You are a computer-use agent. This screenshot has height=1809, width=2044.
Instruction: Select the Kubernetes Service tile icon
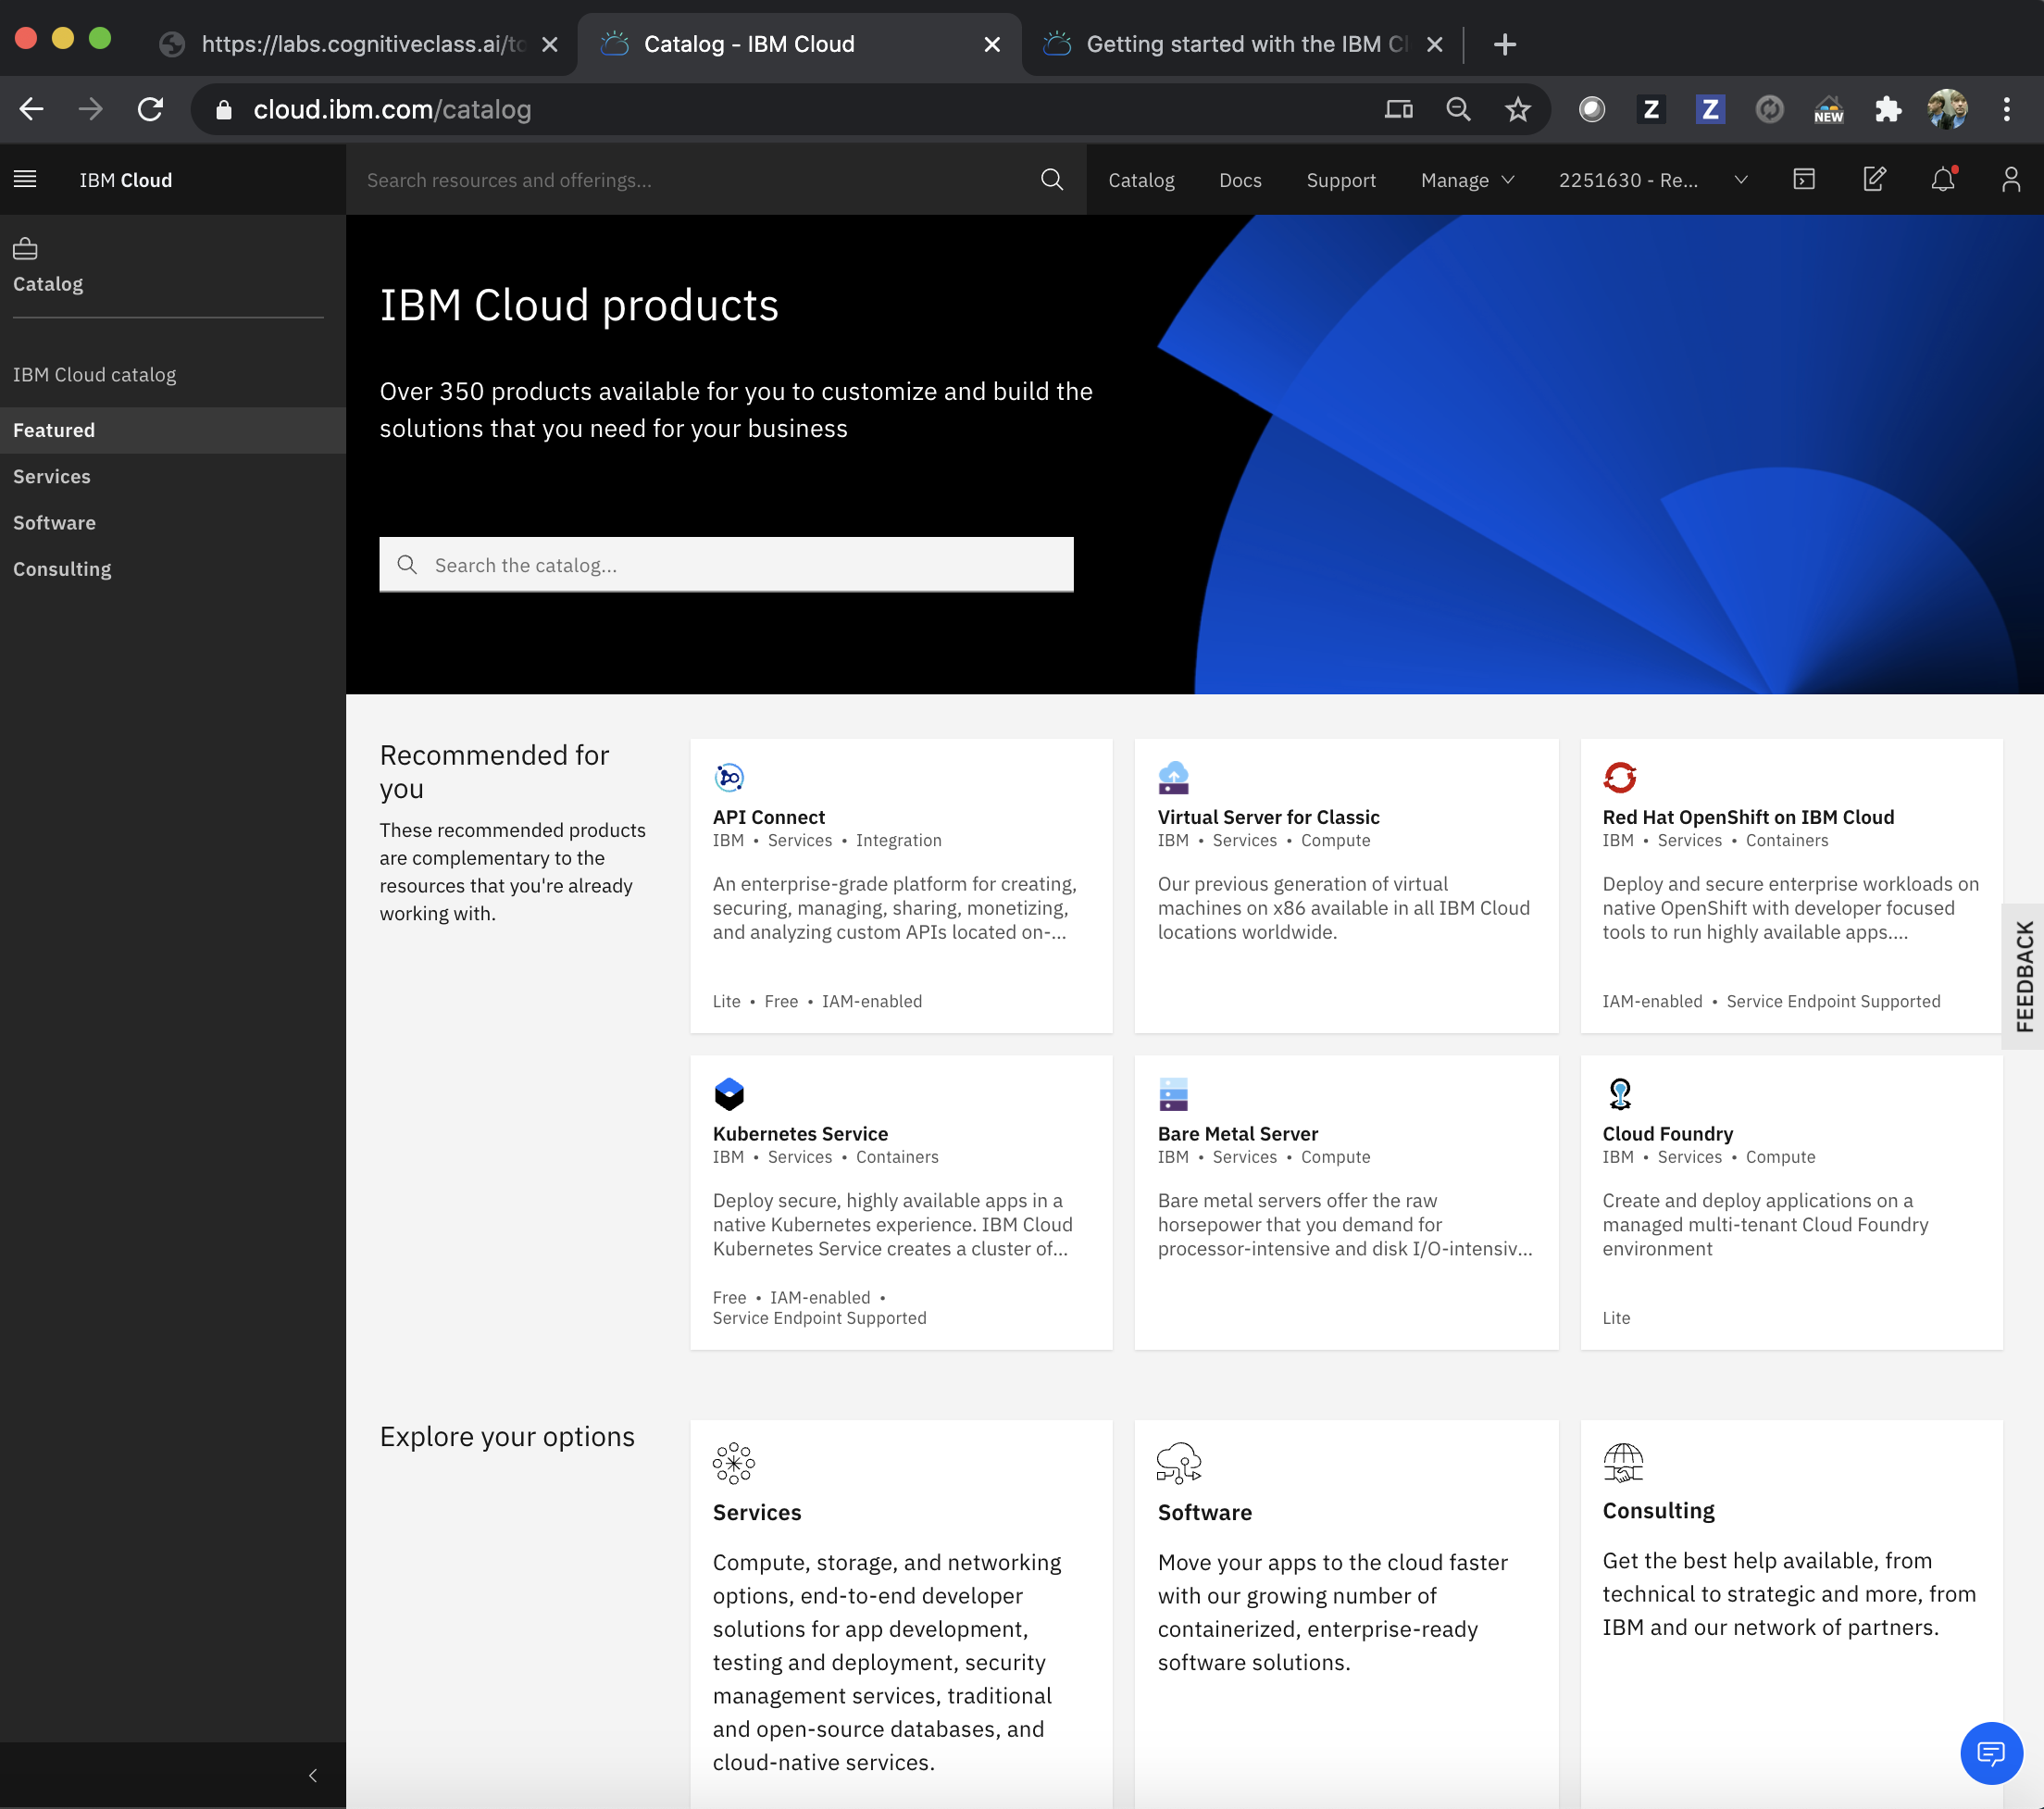[729, 1094]
